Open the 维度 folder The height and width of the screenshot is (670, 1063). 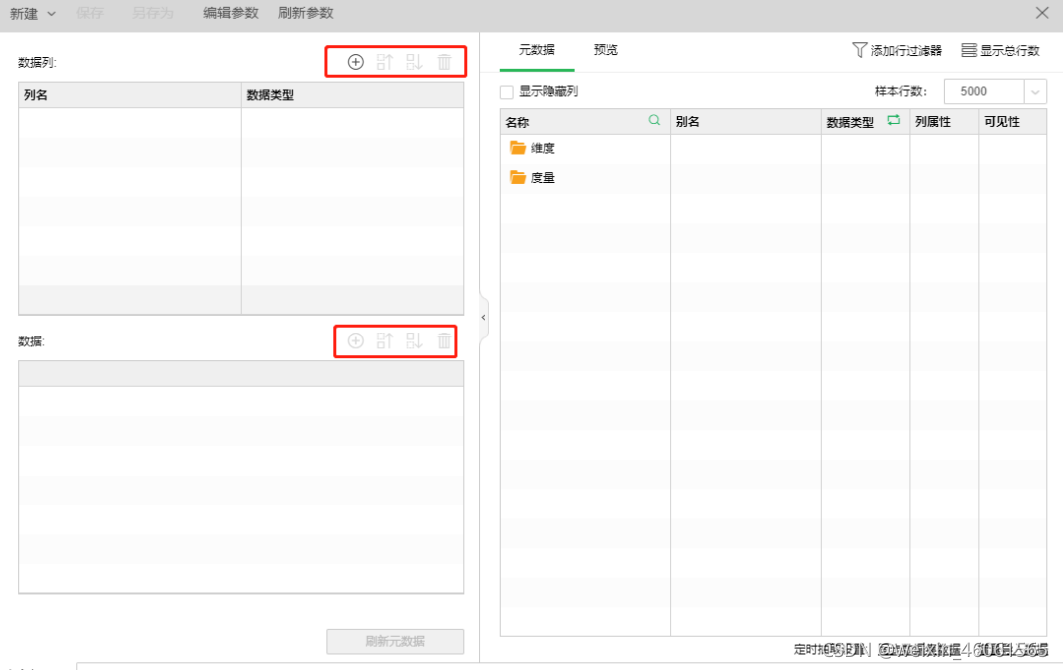(518, 148)
